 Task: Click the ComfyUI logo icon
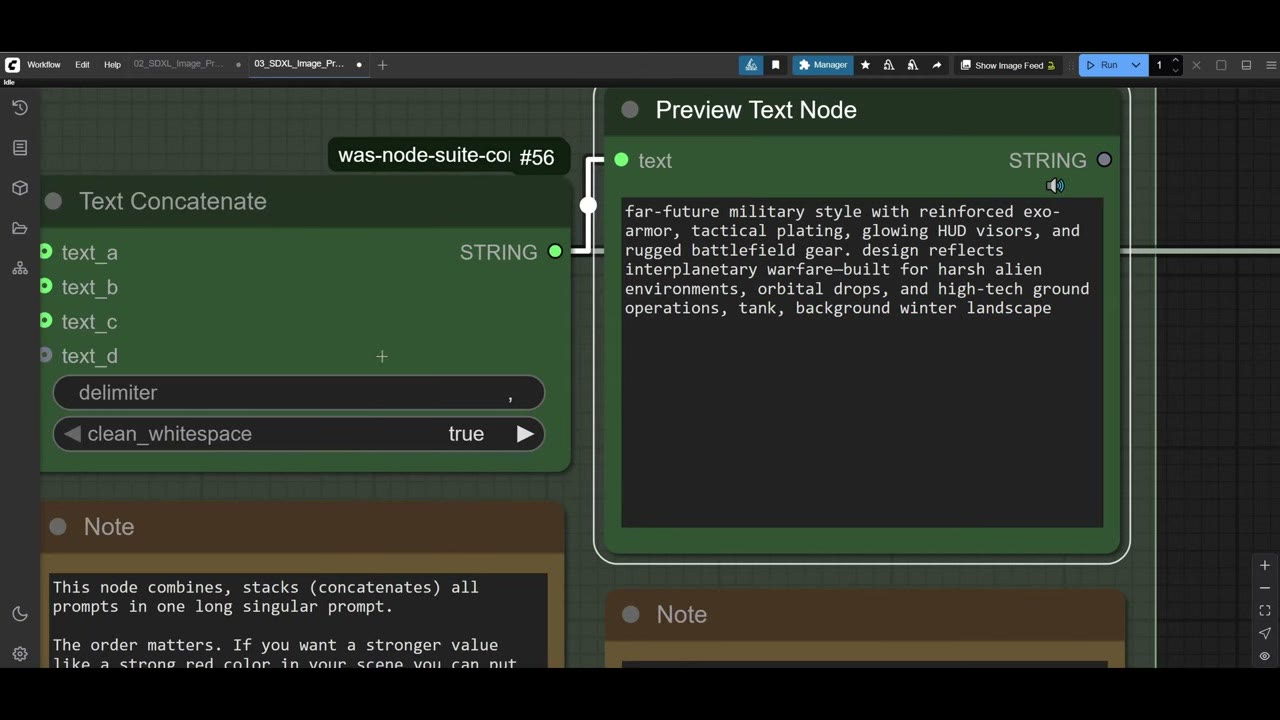click(x=12, y=65)
